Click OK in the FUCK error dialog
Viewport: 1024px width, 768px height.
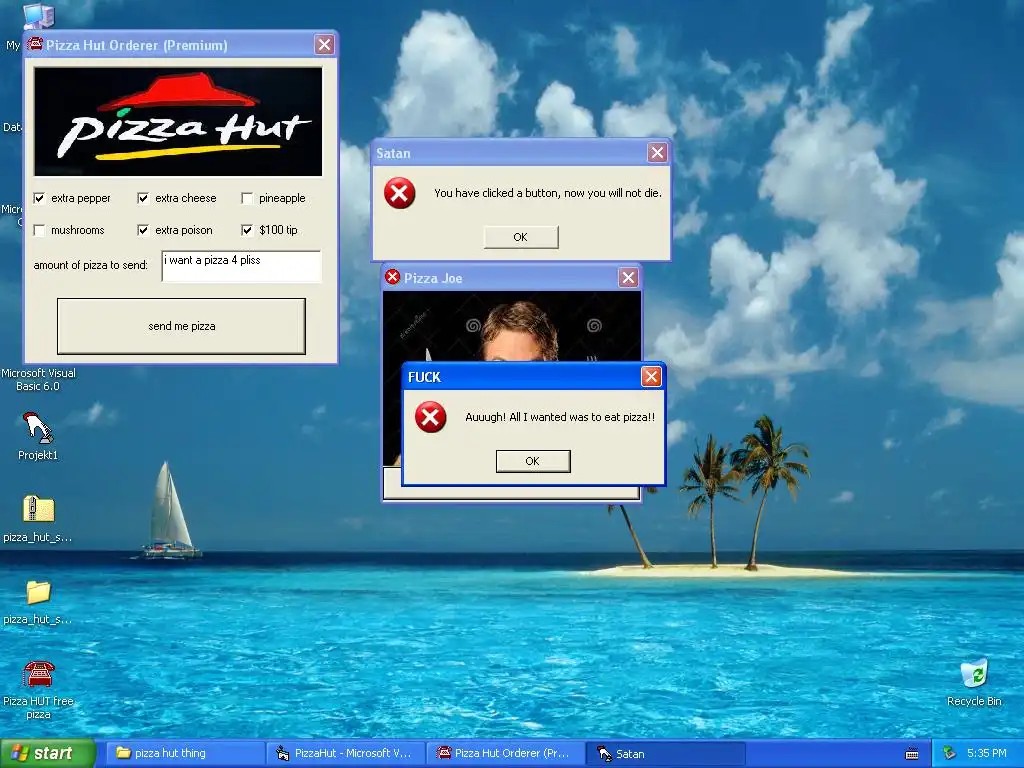pos(533,461)
